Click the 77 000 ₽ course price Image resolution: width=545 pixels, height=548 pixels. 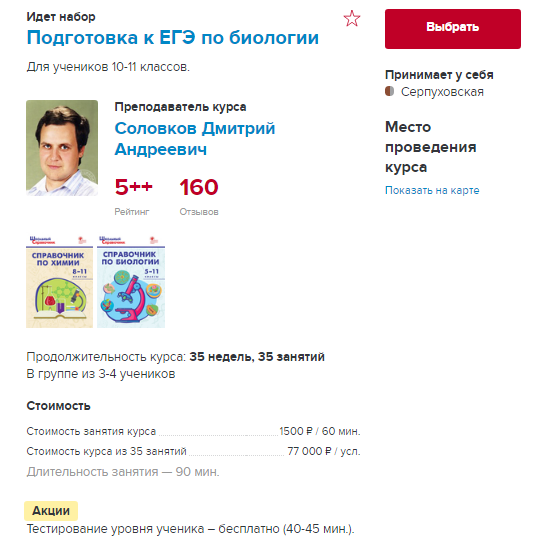click(x=309, y=451)
